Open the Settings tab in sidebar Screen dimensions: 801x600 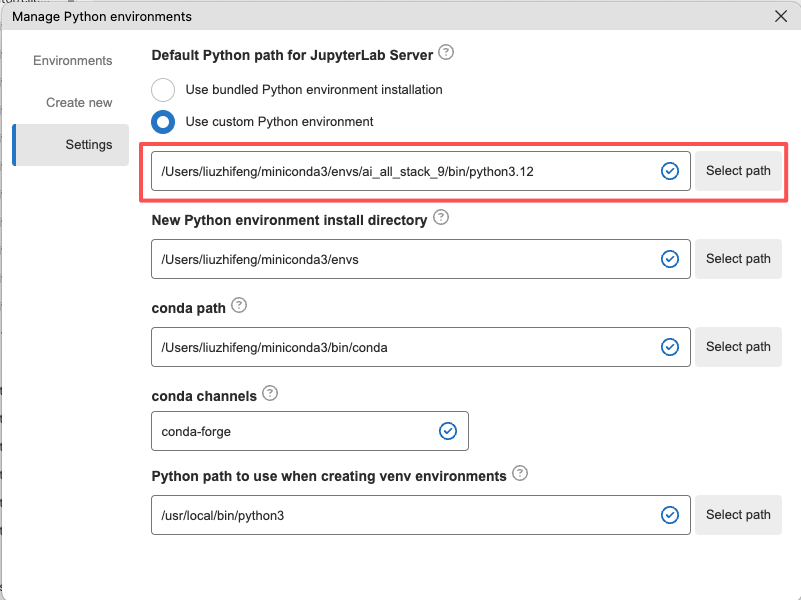[88, 145]
